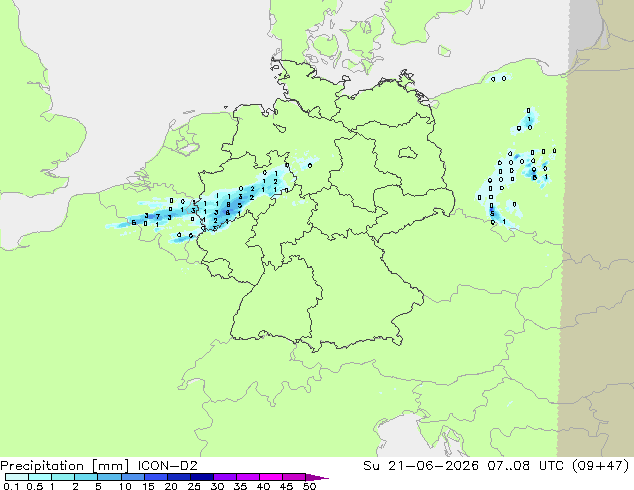Click the '7' precipitation value over Belgium
634x490 pixels.
point(158,217)
